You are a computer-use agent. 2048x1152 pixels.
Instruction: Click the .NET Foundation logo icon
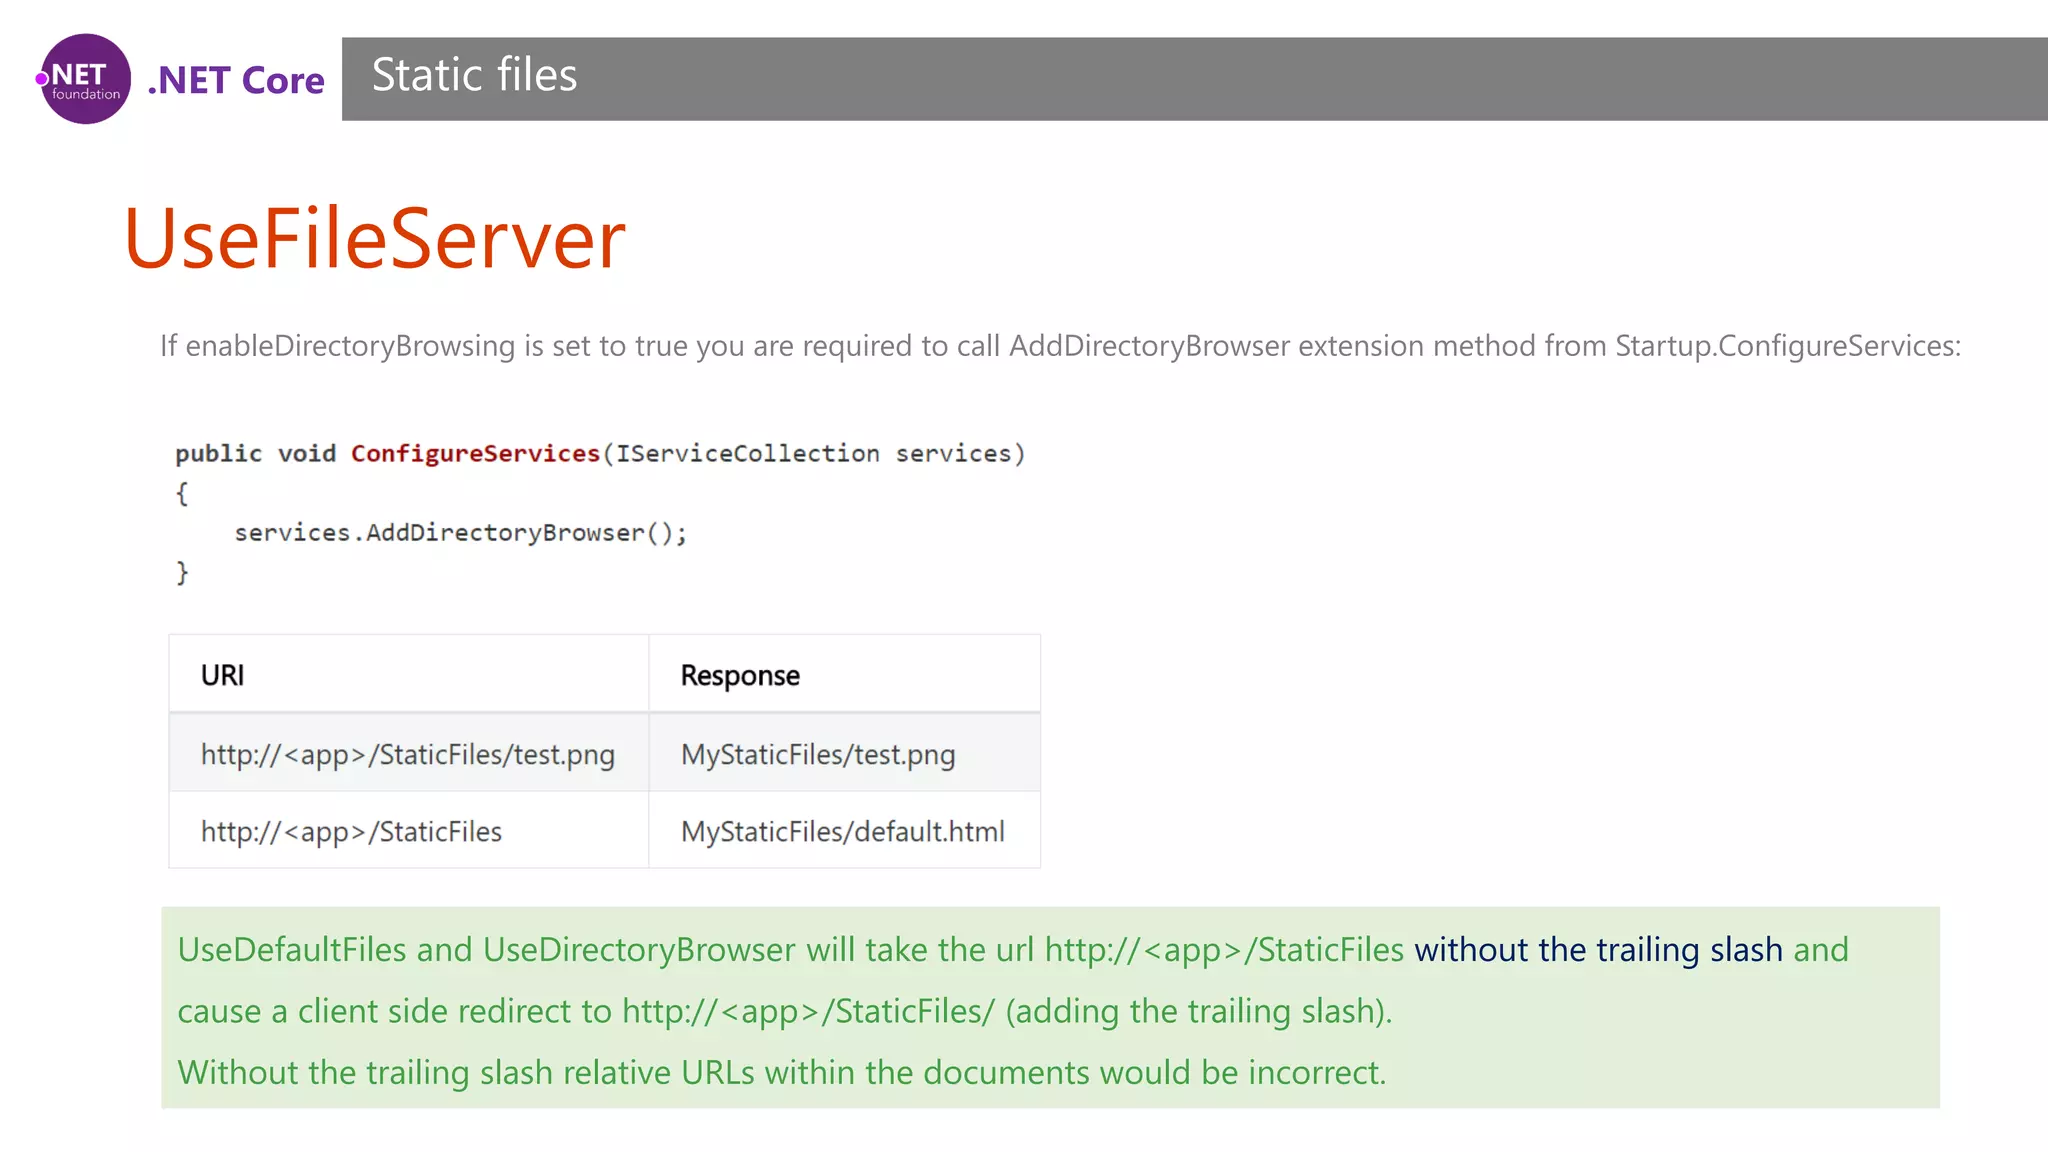click(85, 79)
